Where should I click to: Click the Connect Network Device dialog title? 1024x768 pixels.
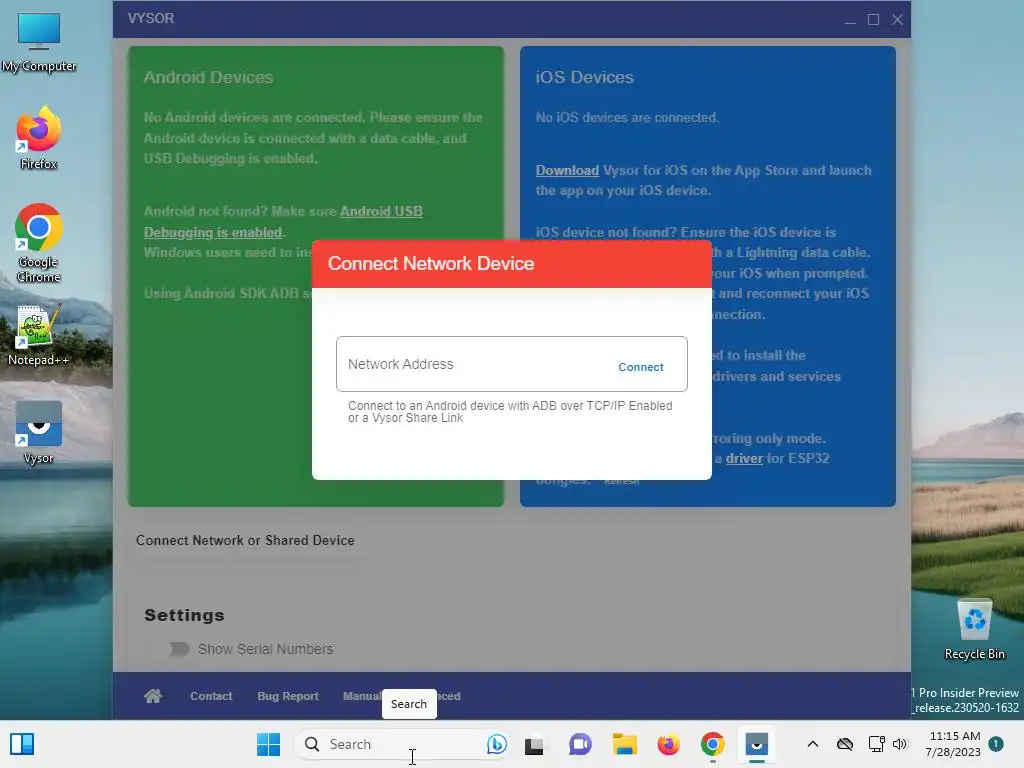pos(431,264)
